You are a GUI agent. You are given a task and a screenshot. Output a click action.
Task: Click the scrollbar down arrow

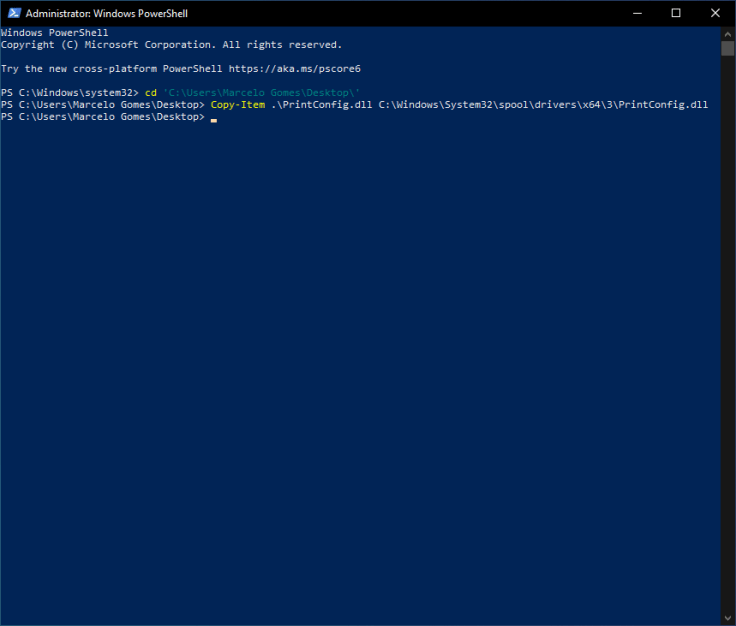[727, 618]
